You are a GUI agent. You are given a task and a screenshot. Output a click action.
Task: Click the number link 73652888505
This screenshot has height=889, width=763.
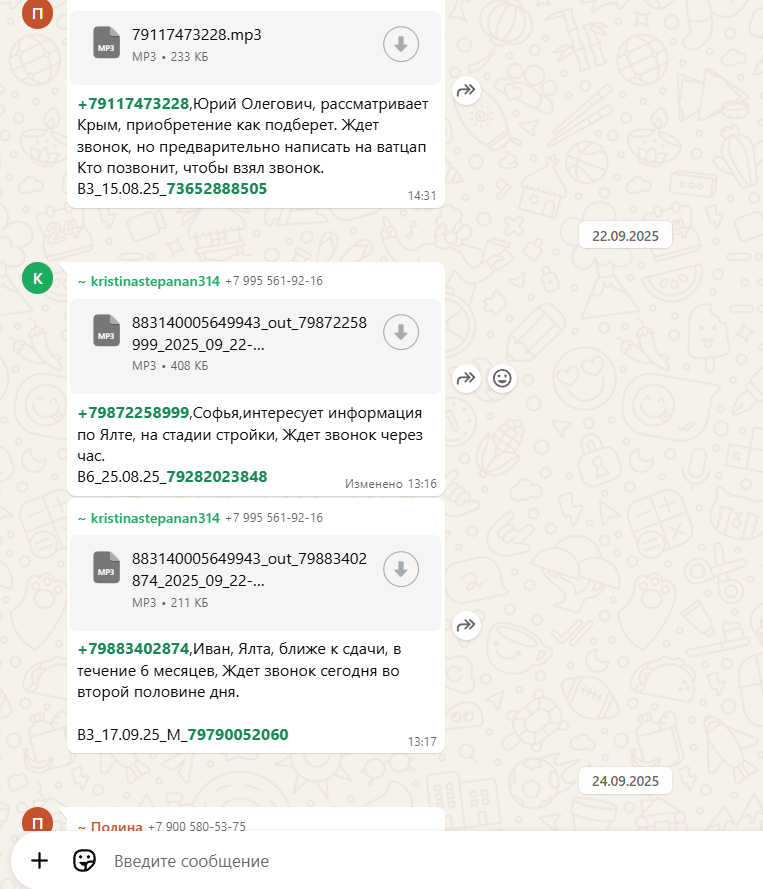pyautogui.click(x=217, y=189)
